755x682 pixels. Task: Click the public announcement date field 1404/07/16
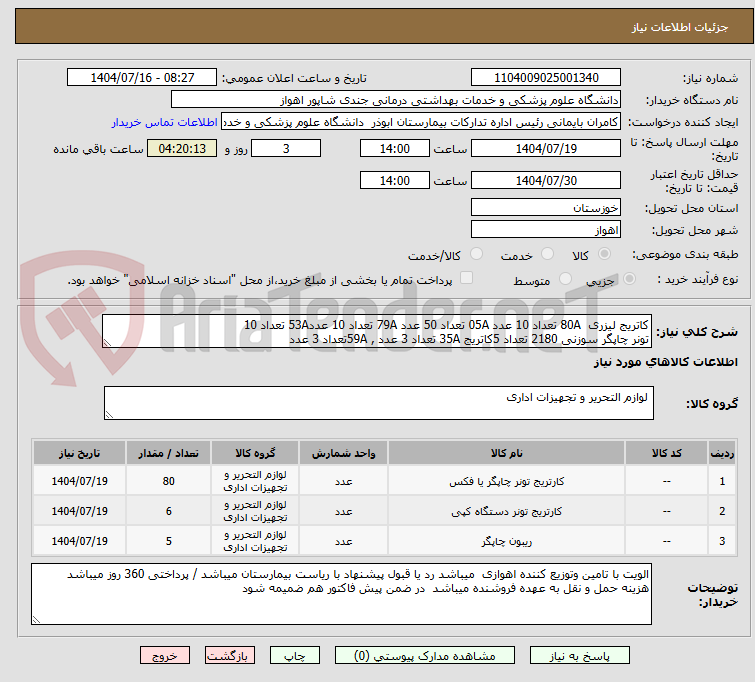tap(142, 78)
